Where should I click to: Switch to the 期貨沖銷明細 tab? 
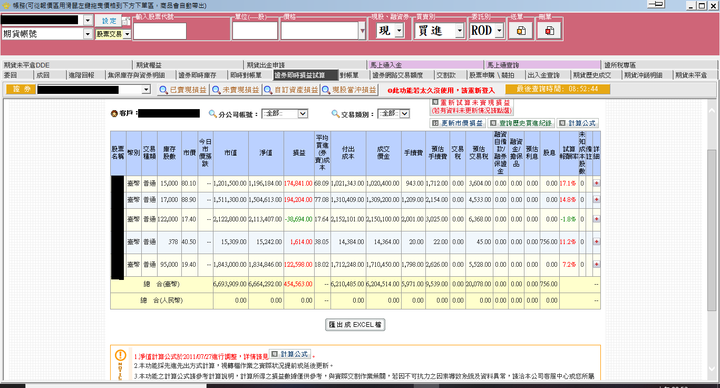coord(647,75)
